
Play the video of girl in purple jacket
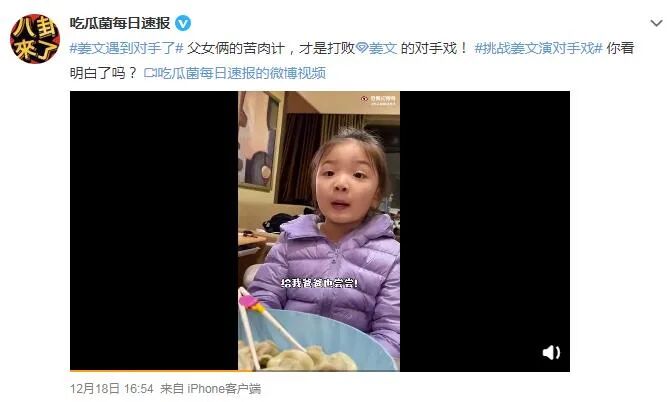(x=319, y=231)
